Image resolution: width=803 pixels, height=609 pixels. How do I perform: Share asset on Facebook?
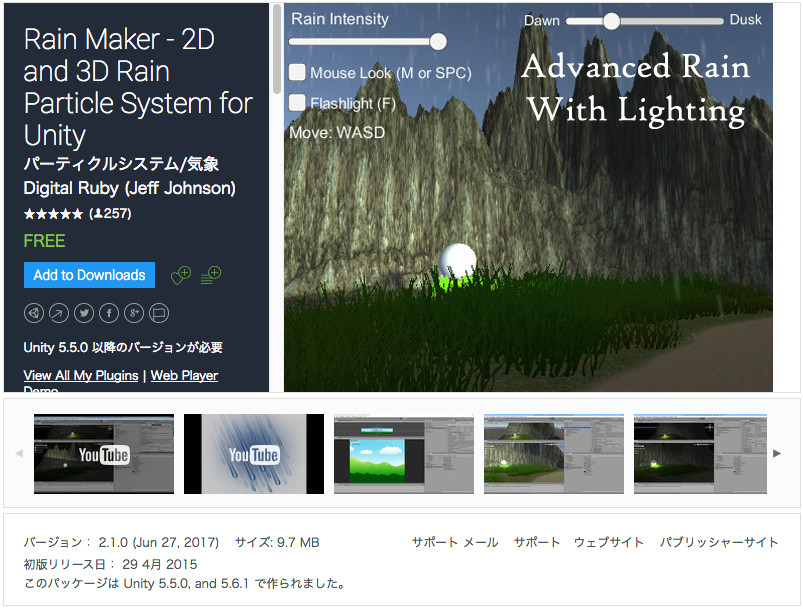109,313
